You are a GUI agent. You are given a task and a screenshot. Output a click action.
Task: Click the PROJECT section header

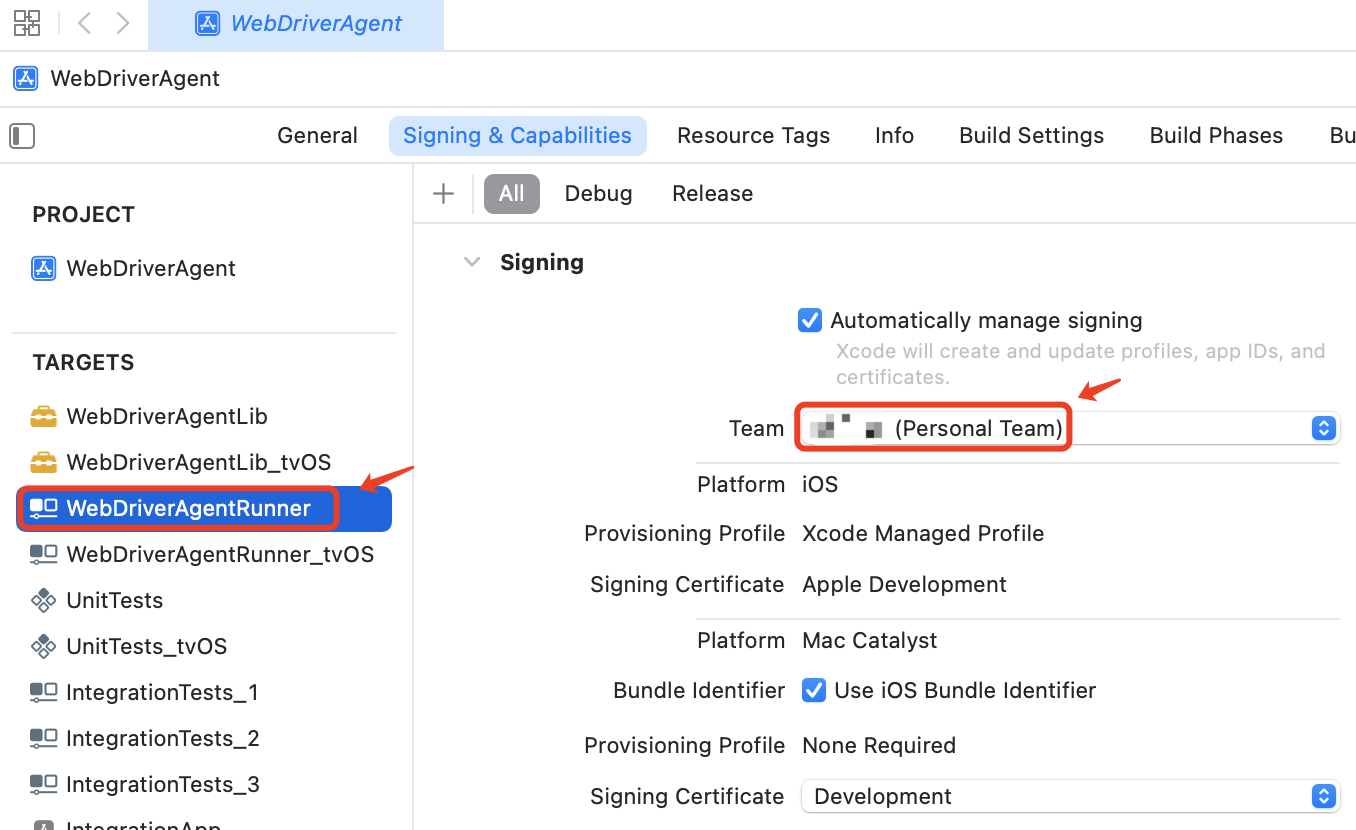click(x=83, y=214)
